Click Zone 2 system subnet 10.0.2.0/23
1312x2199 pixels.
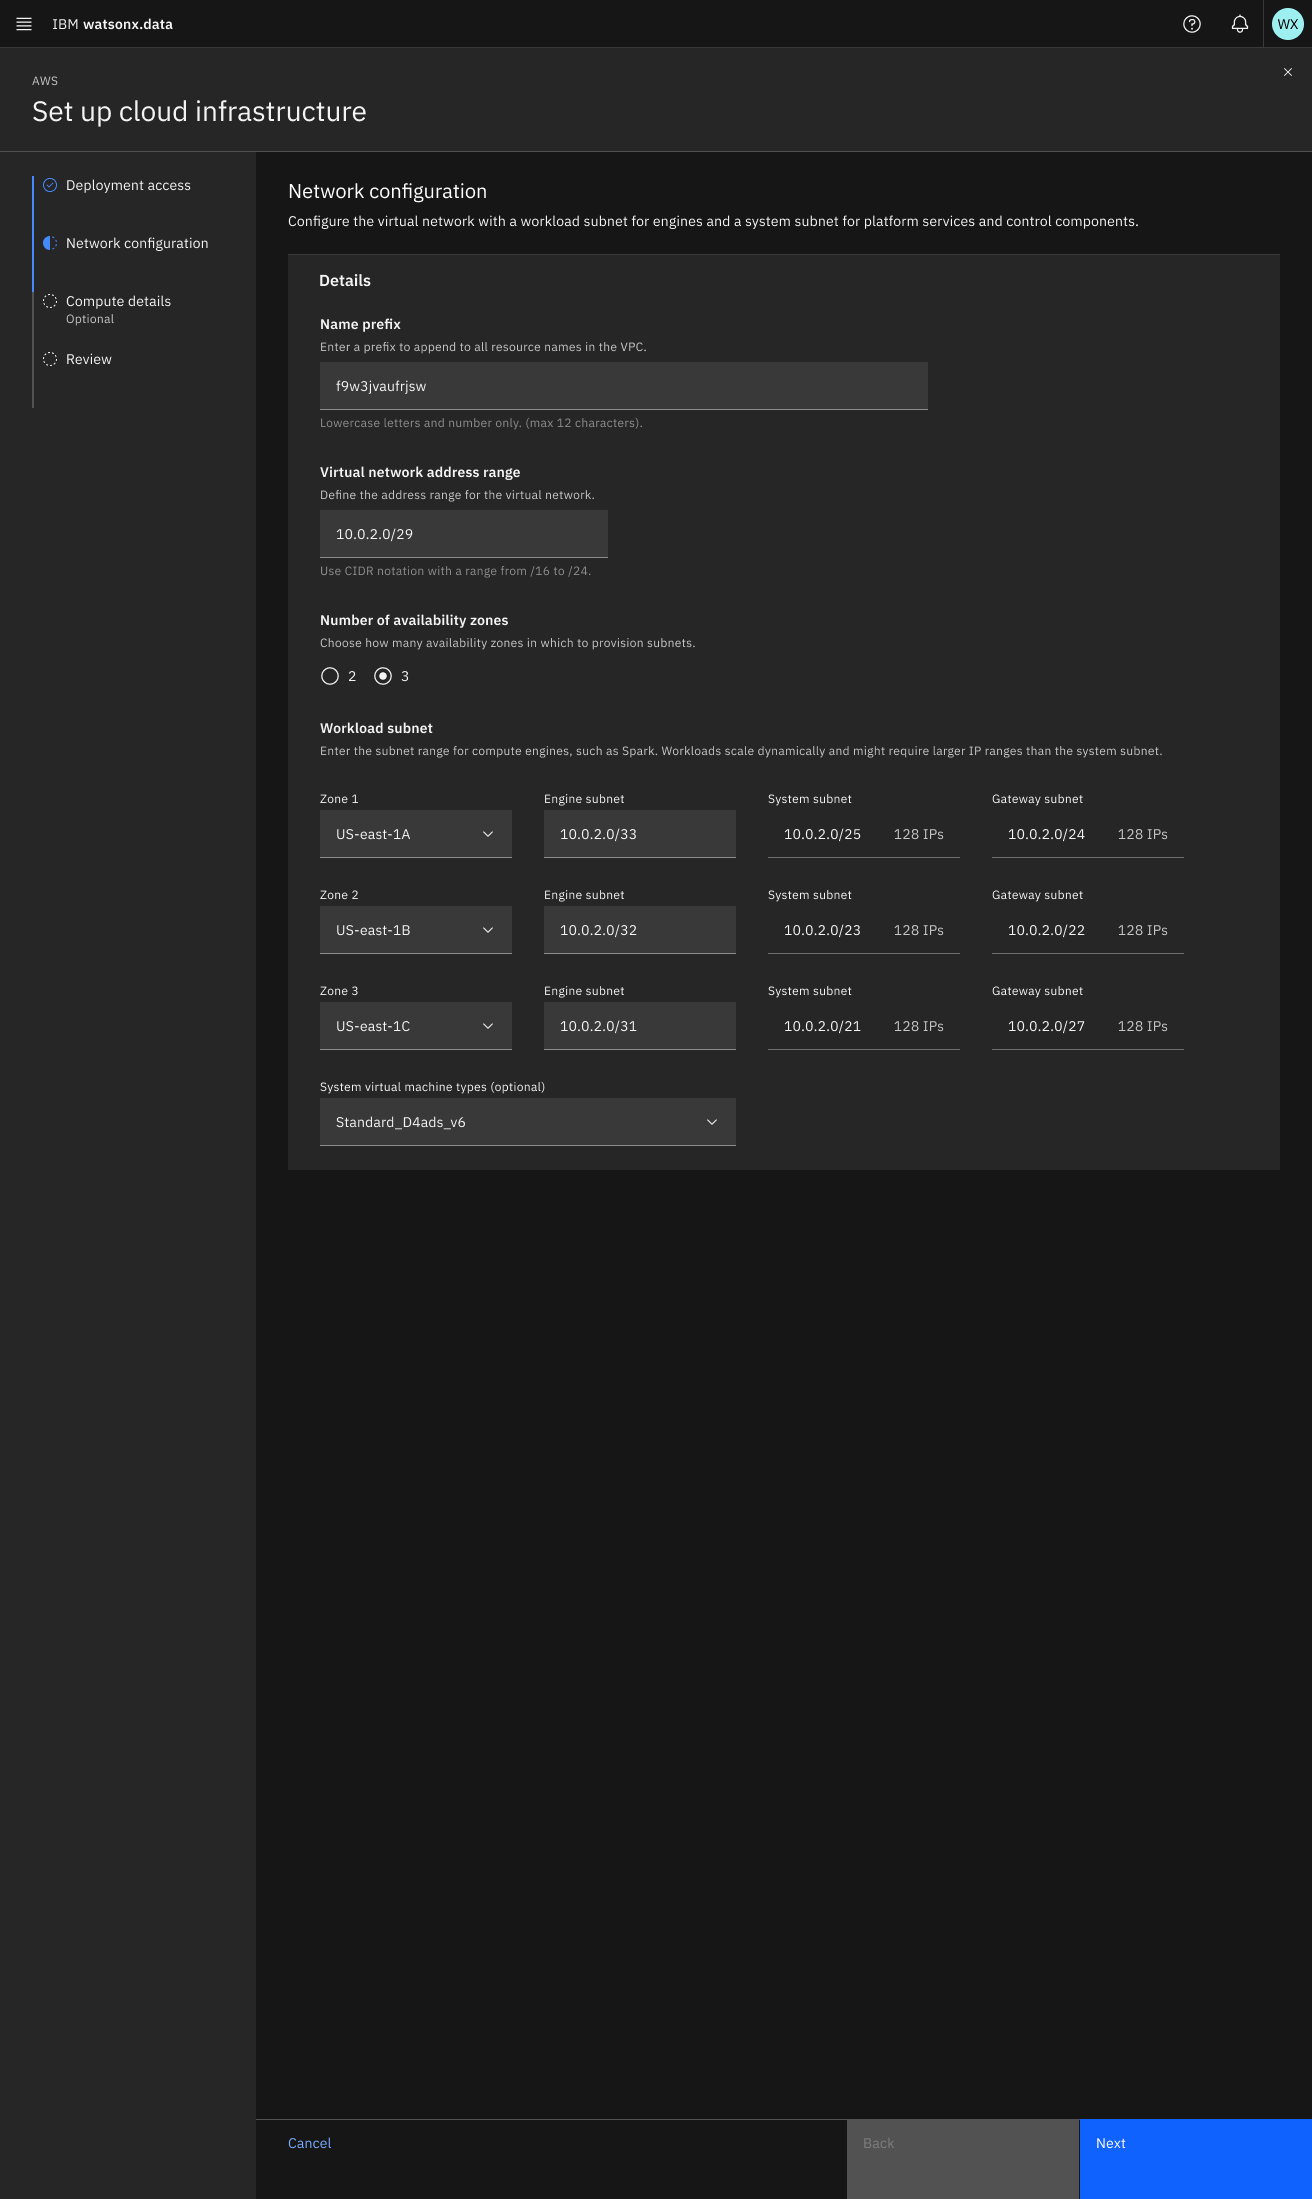(x=864, y=930)
